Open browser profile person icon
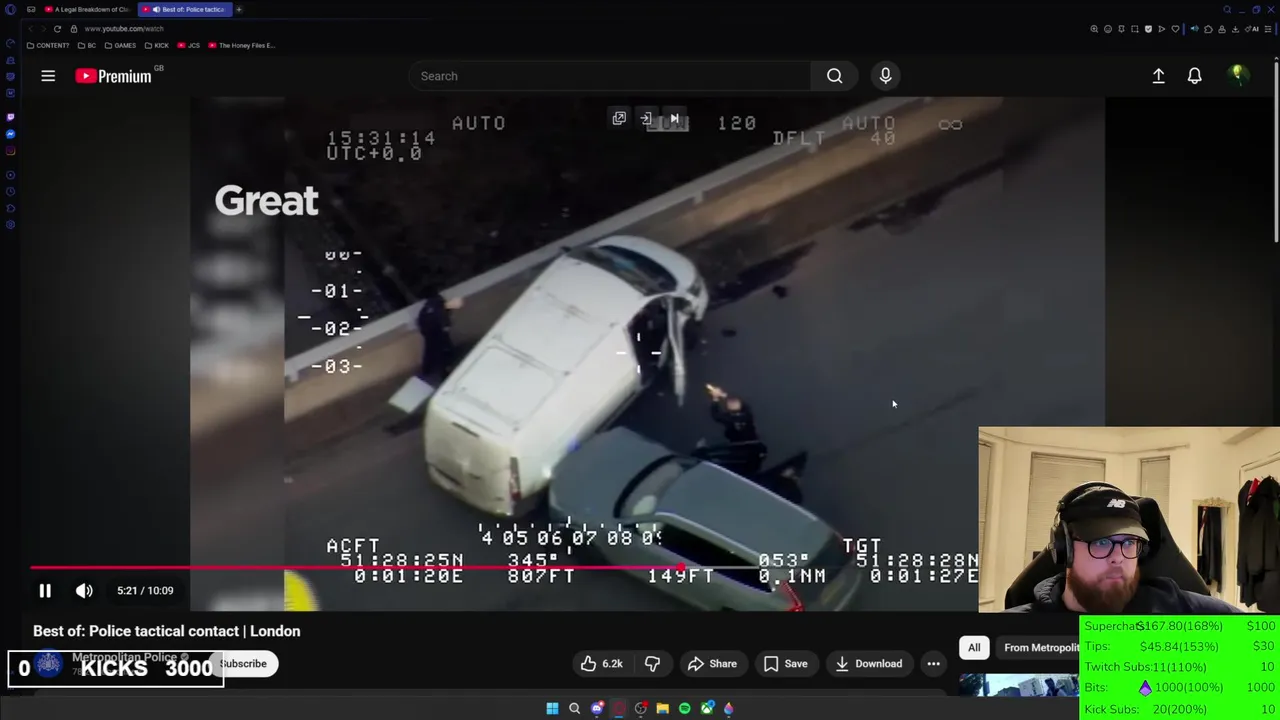The width and height of the screenshot is (1280, 720). (1222, 29)
